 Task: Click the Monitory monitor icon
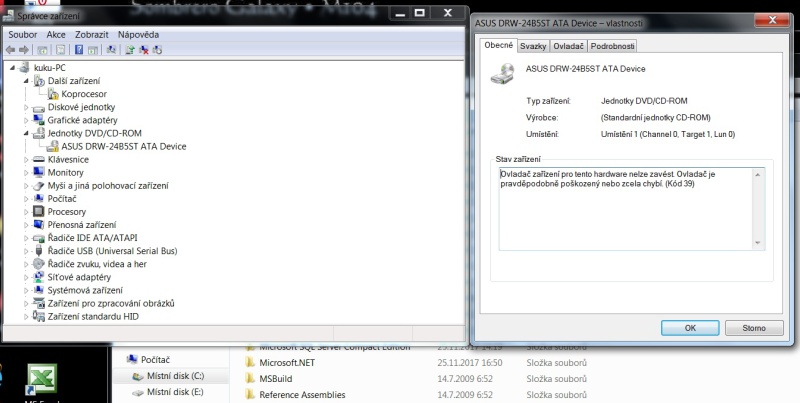pos(38,172)
